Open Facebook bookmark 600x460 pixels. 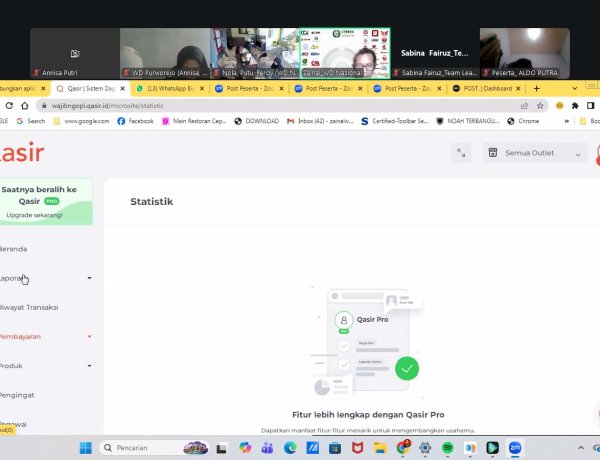(135, 121)
